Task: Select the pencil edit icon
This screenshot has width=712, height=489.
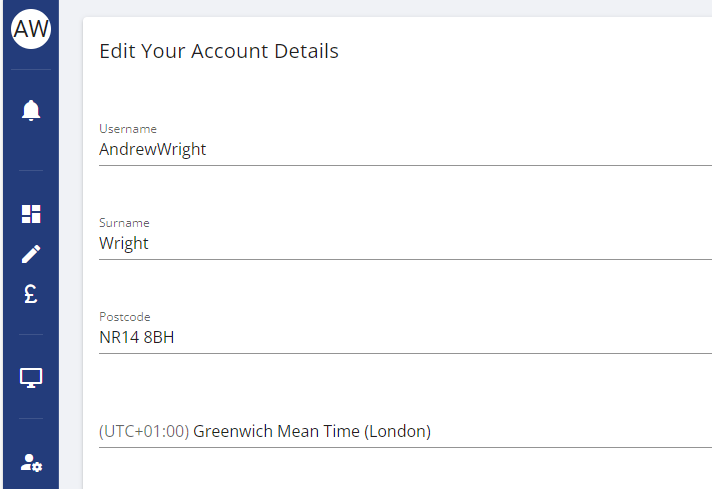Action: tap(31, 254)
